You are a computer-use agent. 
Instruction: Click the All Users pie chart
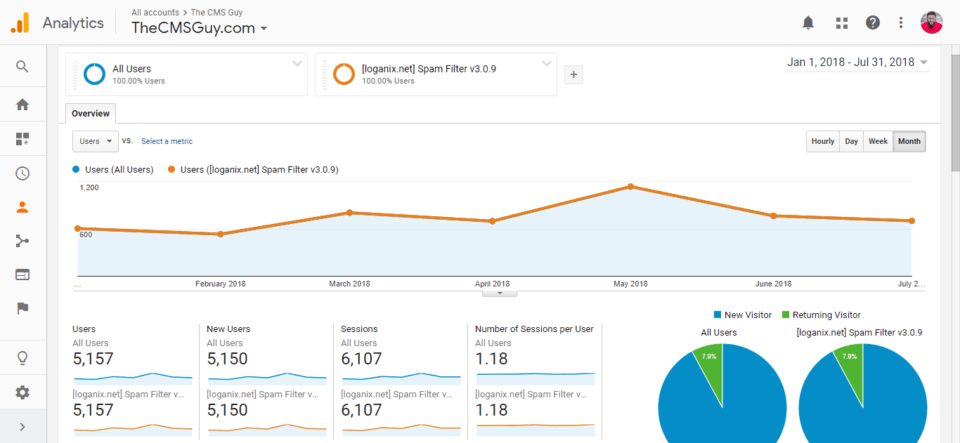pos(722,394)
